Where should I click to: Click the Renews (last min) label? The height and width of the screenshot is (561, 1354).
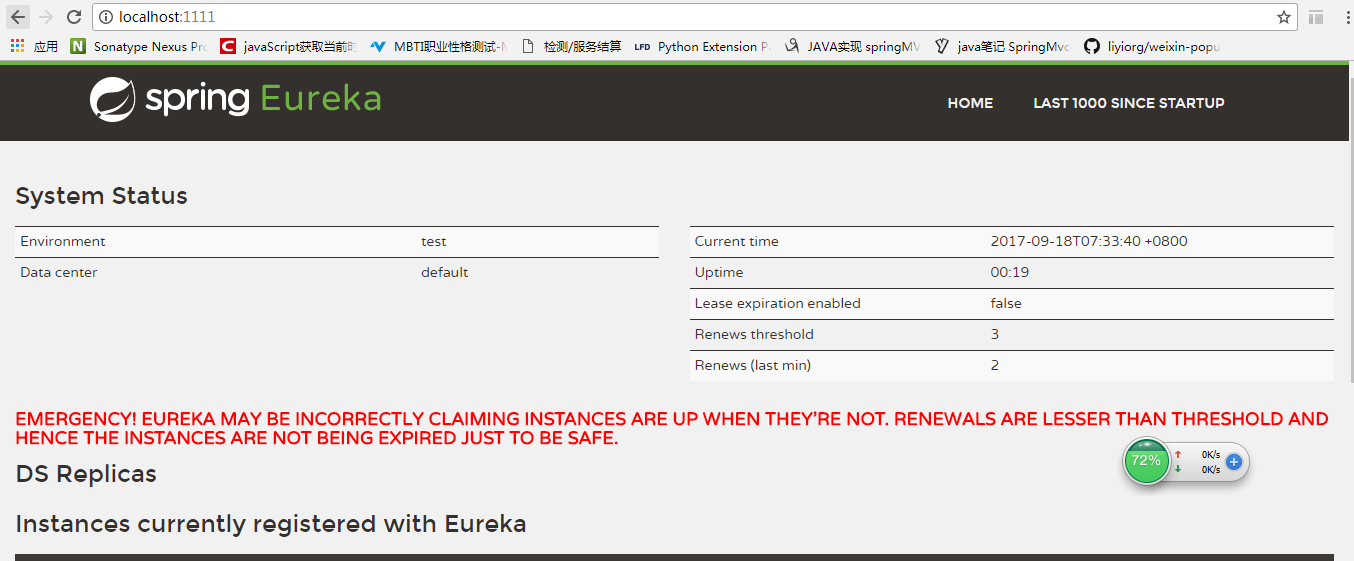pos(753,366)
